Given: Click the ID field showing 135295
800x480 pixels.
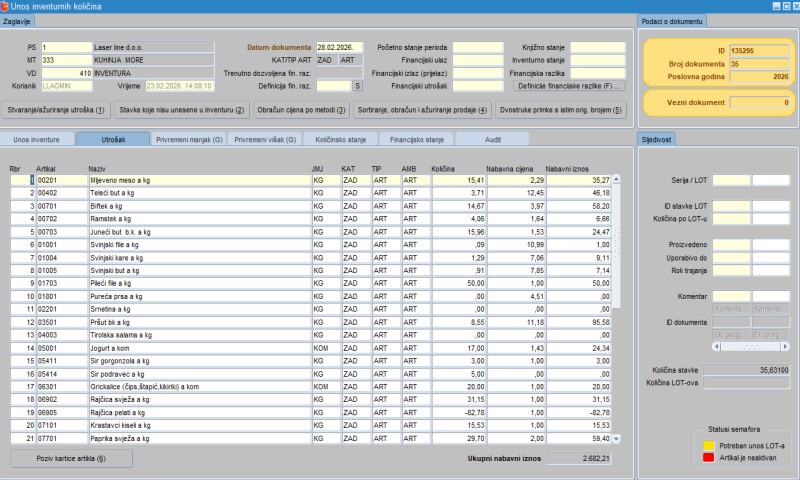Looking at the screenshot, I should [759, 50].
